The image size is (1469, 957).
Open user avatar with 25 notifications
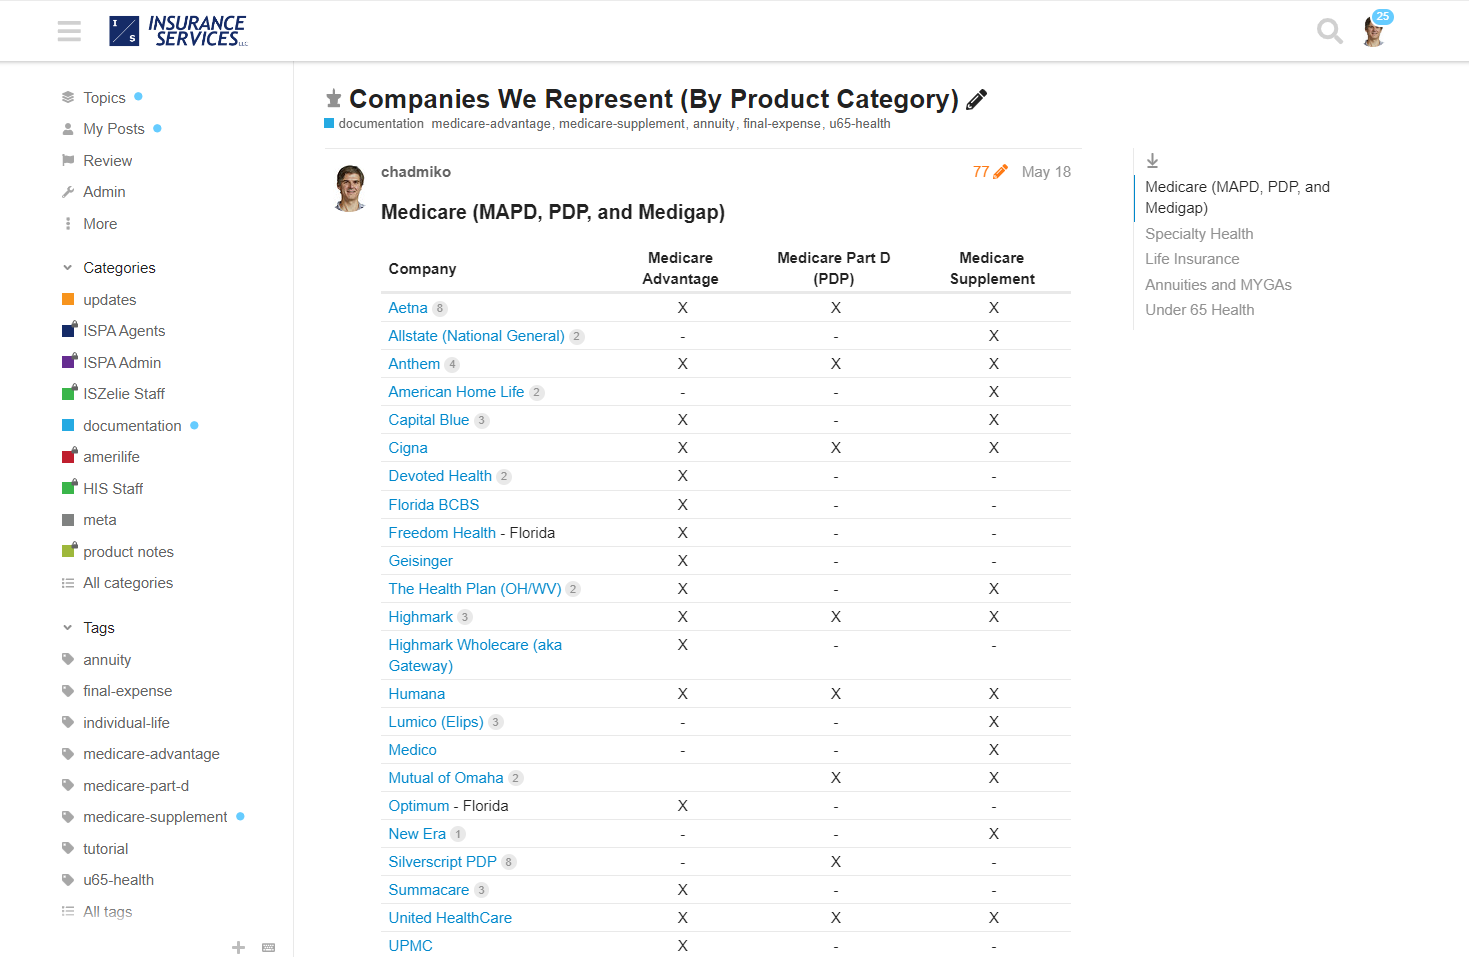click(x=1374, y=31)
